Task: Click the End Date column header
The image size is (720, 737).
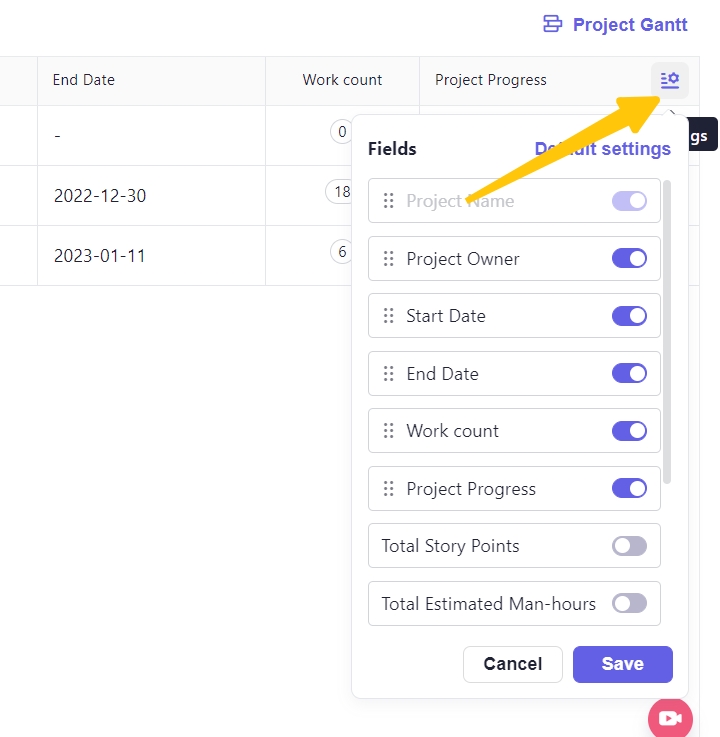Action: pos(84,80)
